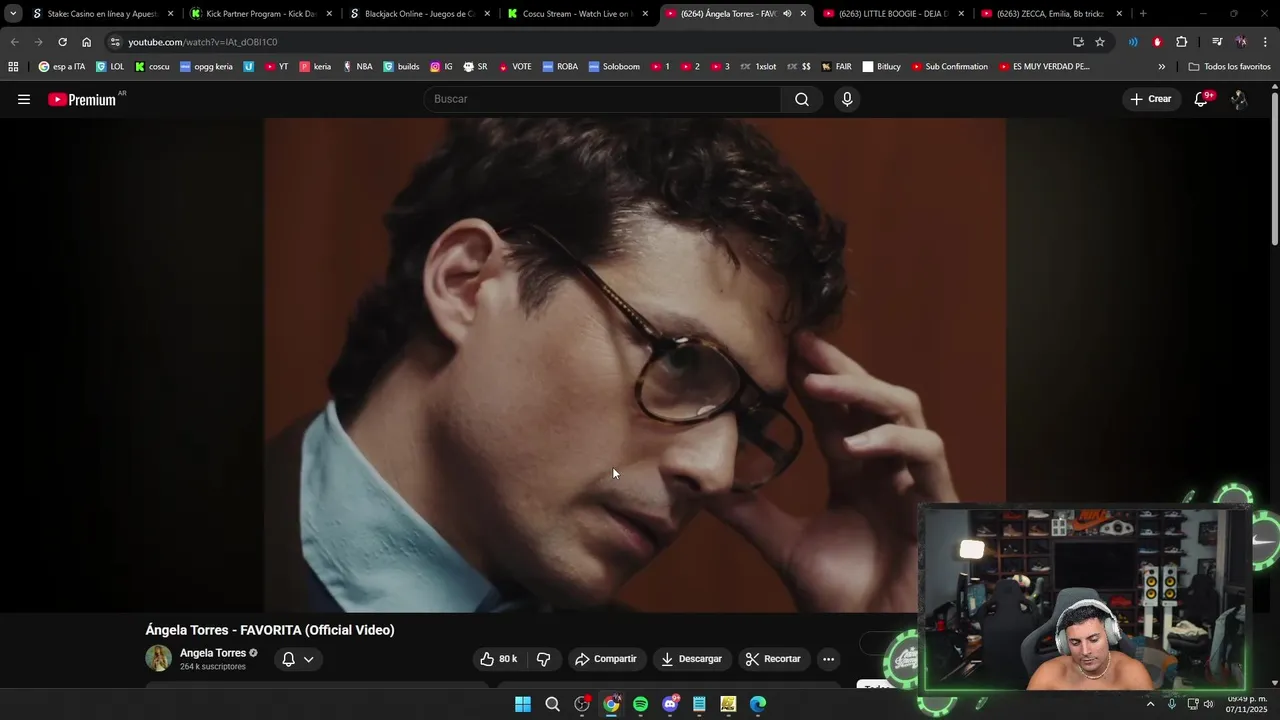Switch to the LITTLE BOOGIE tab
The height and width of the screenshot is (720, 1280).
[893, 14]
